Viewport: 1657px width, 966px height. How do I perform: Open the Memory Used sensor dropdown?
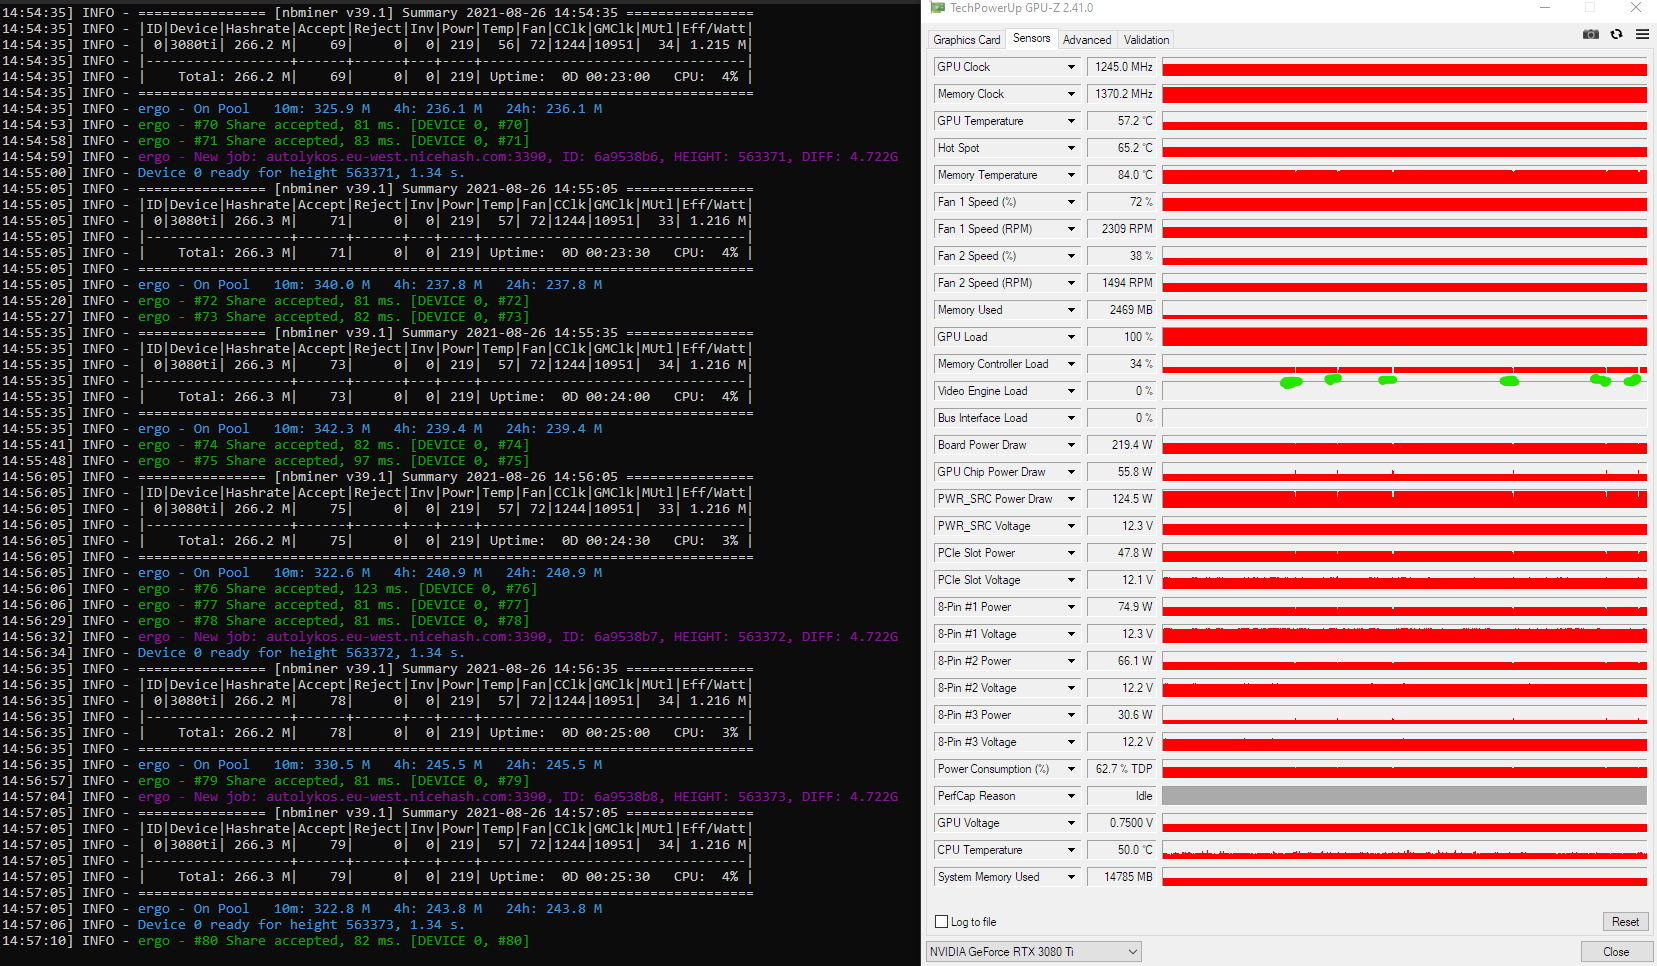point(1071,310)
